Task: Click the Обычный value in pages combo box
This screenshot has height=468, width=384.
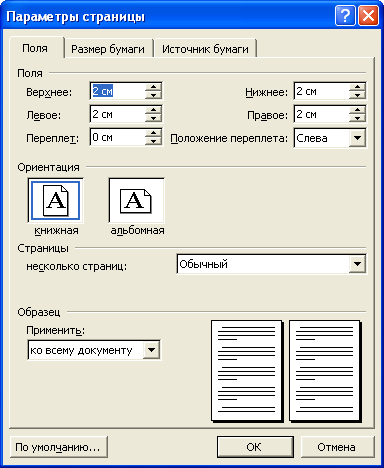Action: [203, 264]
